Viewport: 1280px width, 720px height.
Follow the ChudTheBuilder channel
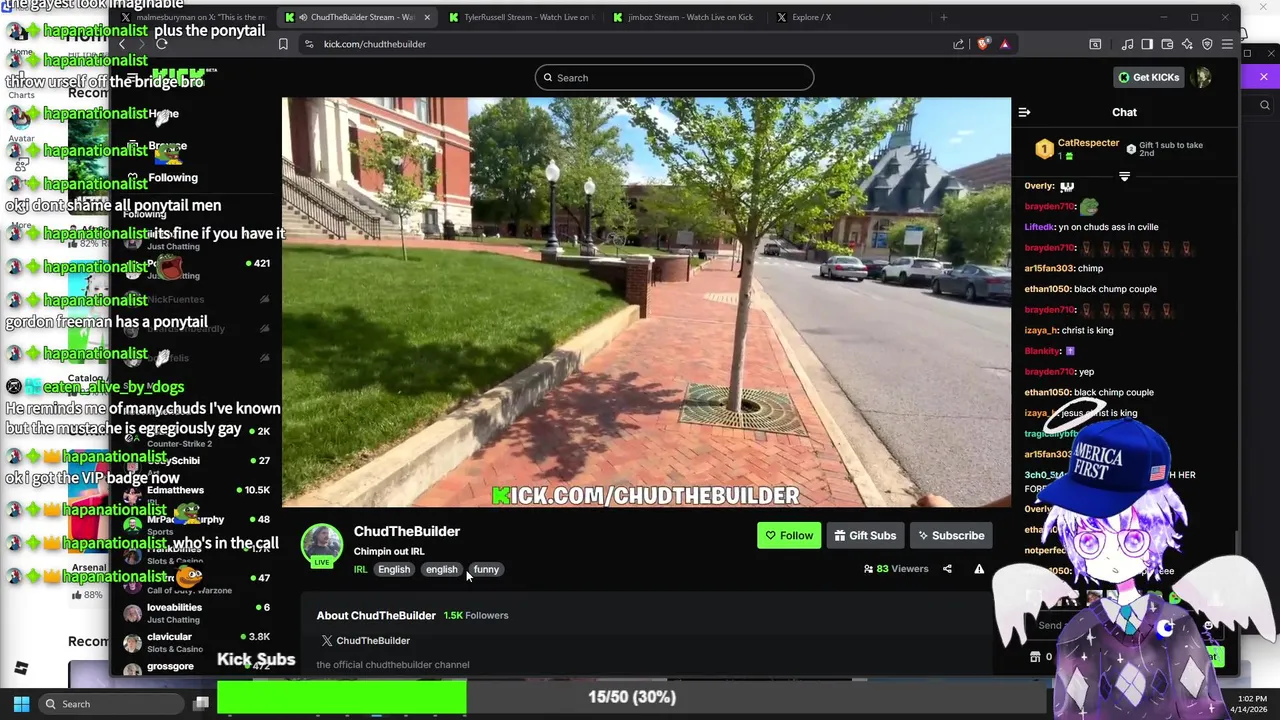(x=789, y=536)
